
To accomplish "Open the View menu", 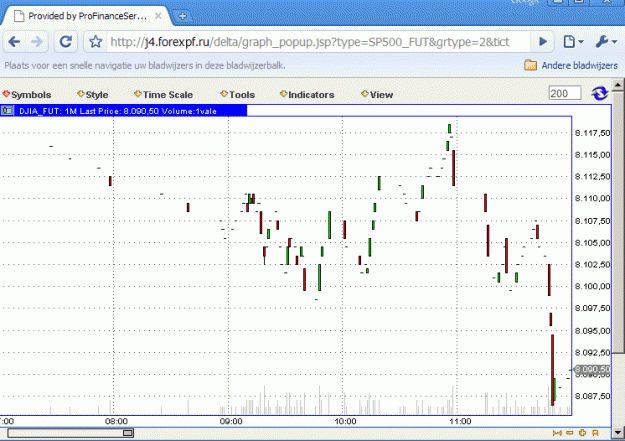I will point(377,95).
